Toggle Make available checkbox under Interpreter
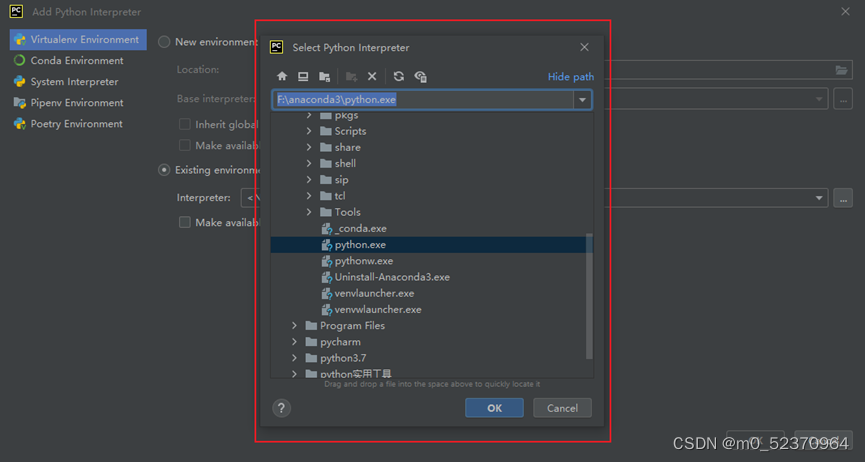 point(185,222)
